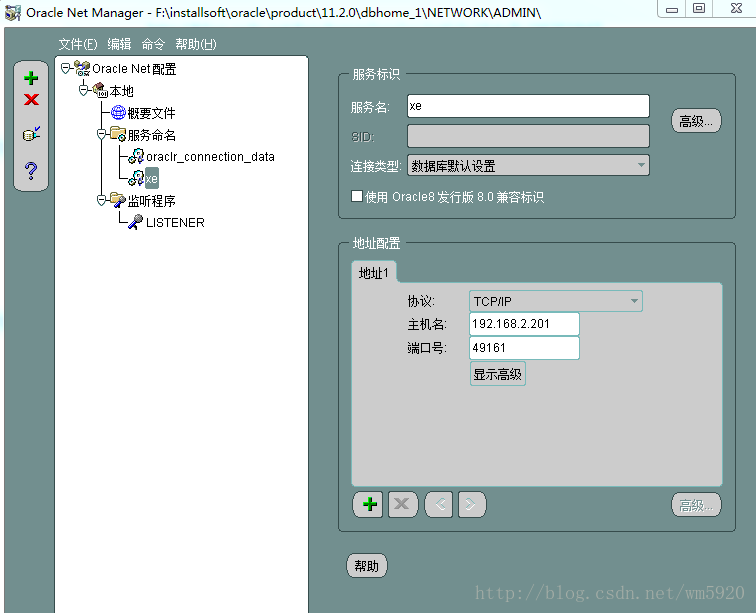Collapse the Oracle Net 配置 root node
Screen dimensions: 756x613
coord(66,68)
